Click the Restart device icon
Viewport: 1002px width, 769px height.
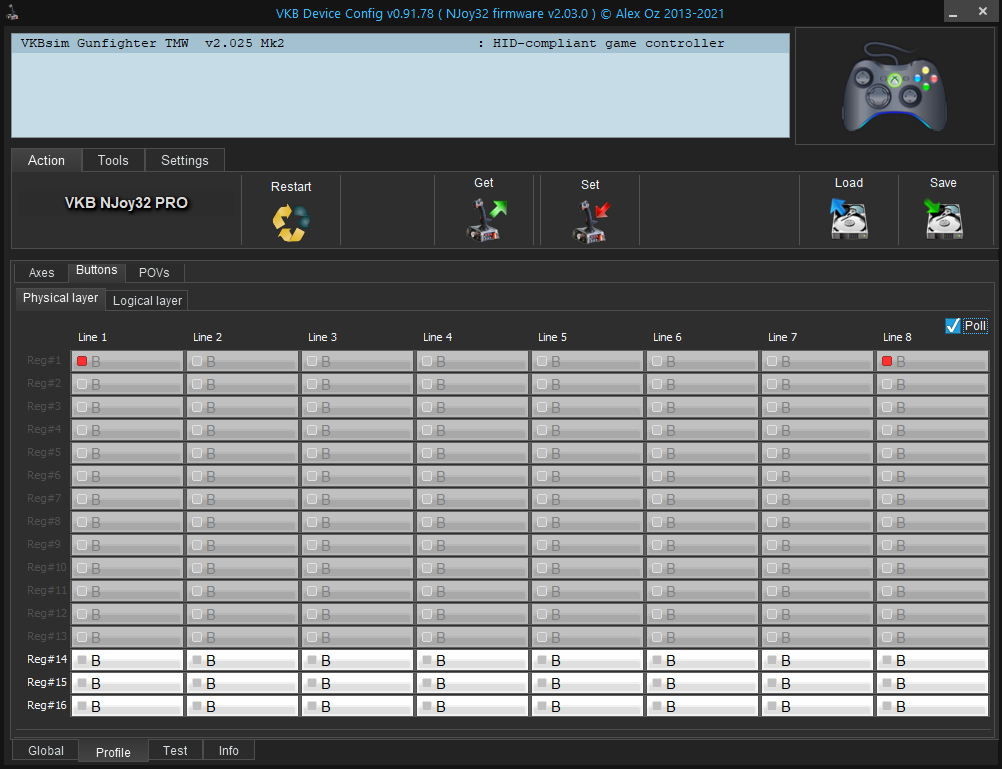(x=291, y=221)
